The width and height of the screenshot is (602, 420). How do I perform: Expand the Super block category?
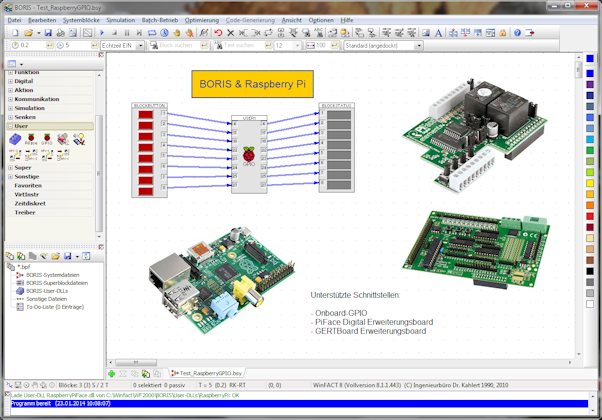10,168
